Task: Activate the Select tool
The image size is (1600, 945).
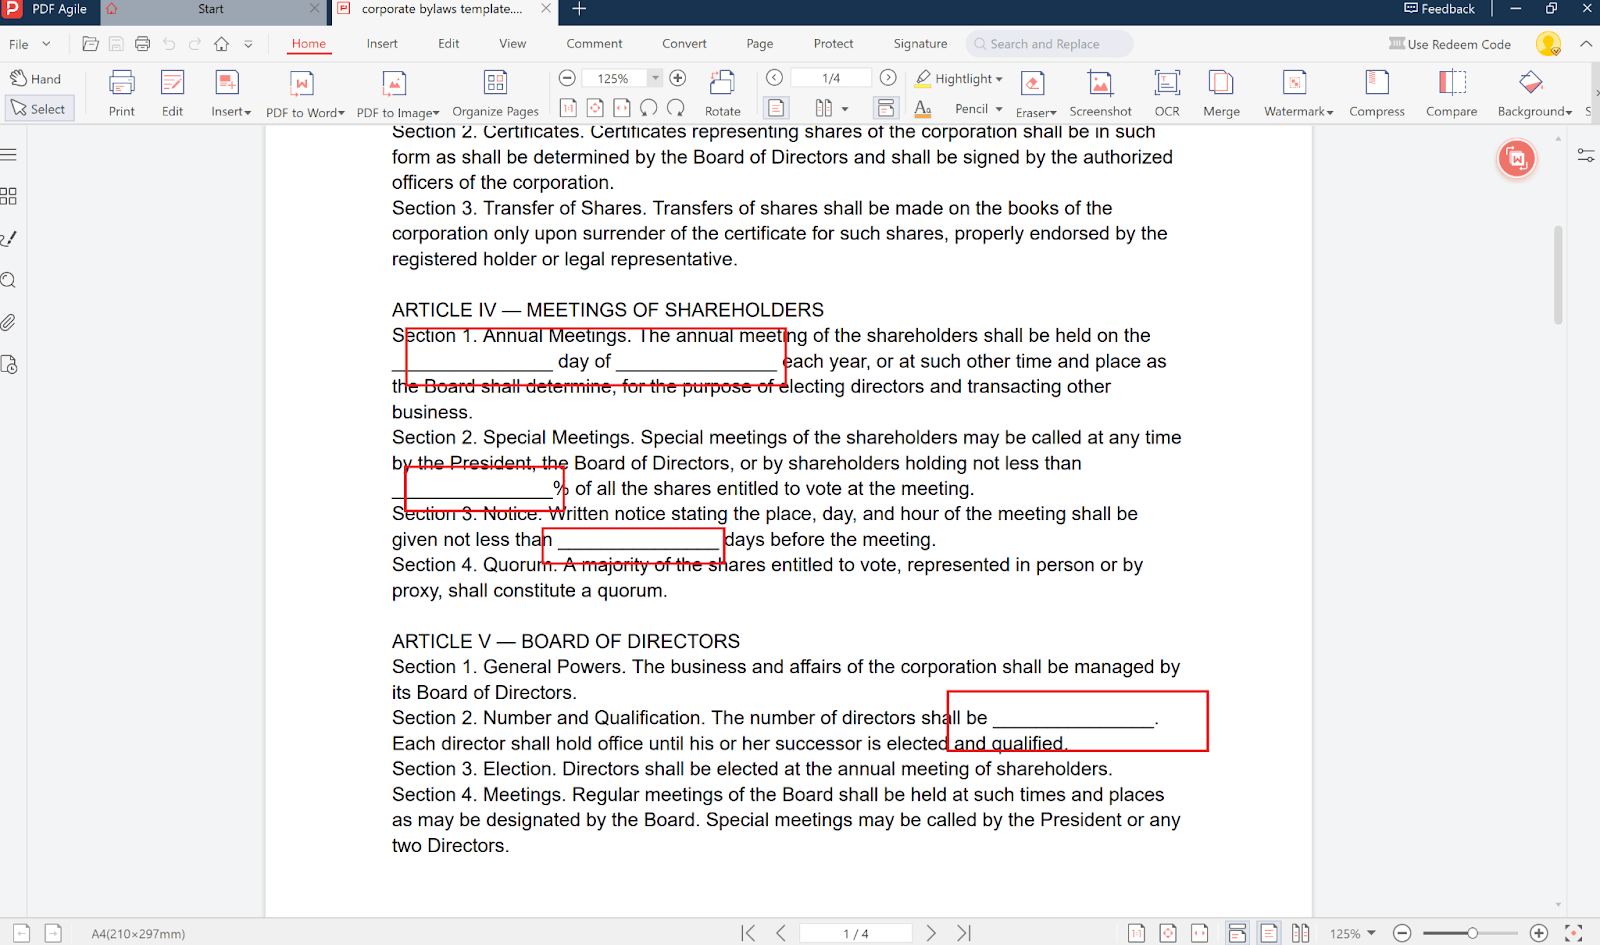Action: (x=39, y=109)
